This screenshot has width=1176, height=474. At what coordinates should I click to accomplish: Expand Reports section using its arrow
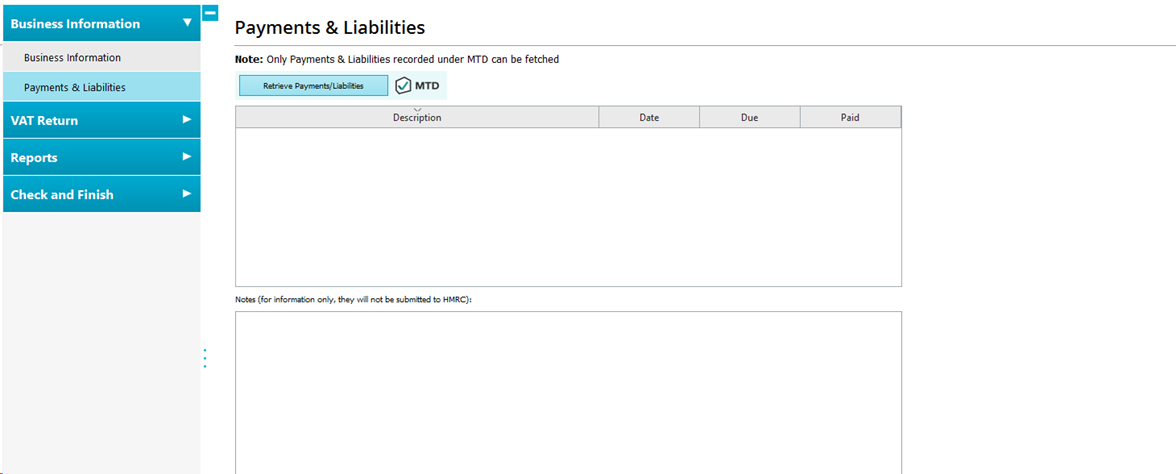pos(186,157)
